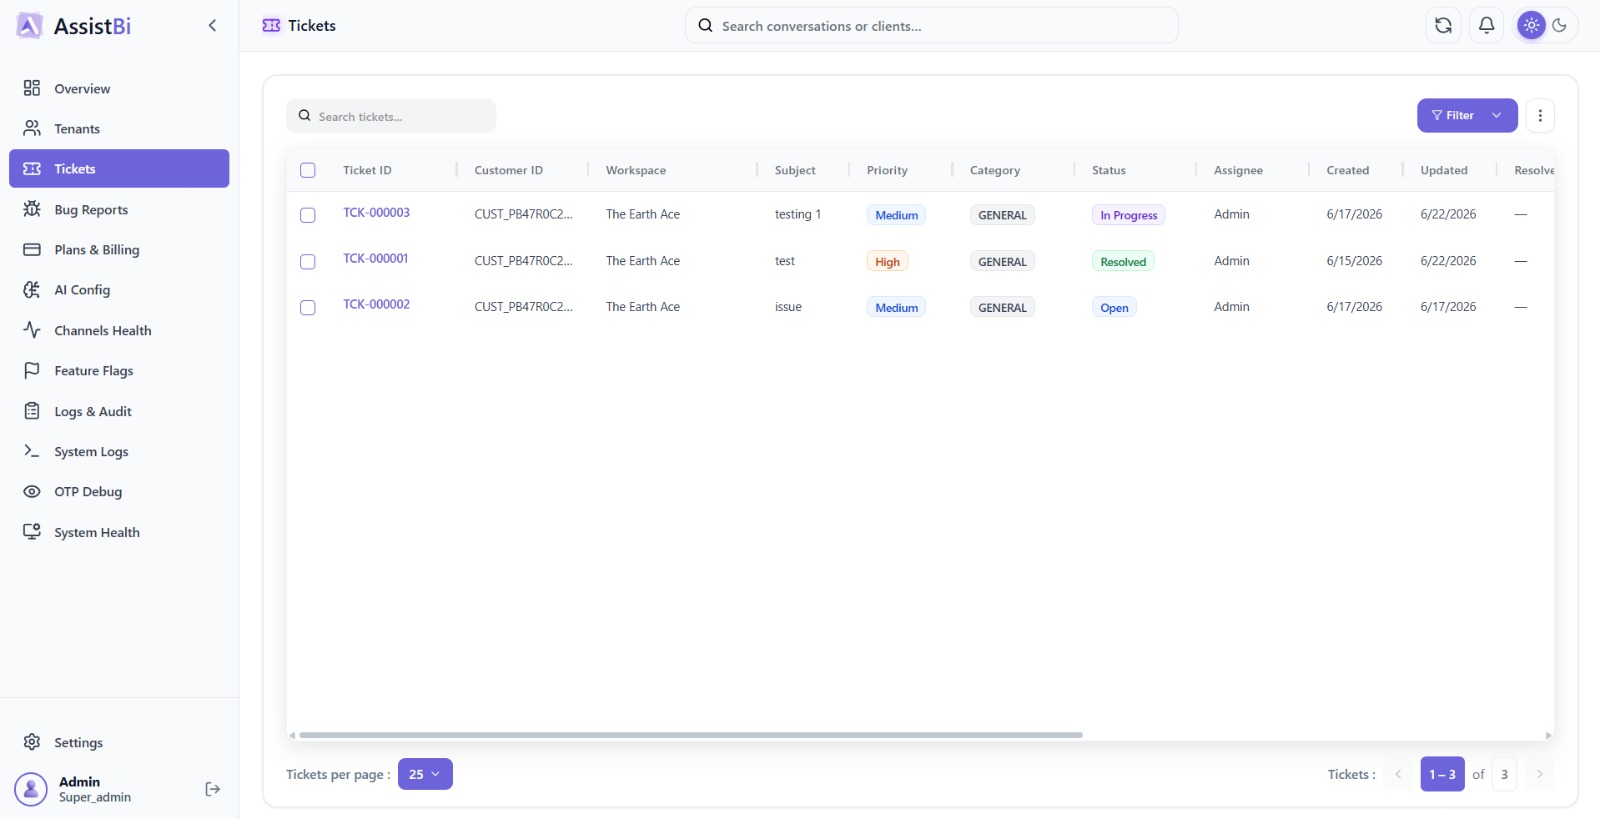1600x819 pixels.
Task: Open the three-dot more options menu
Action: pos(1540,116)
